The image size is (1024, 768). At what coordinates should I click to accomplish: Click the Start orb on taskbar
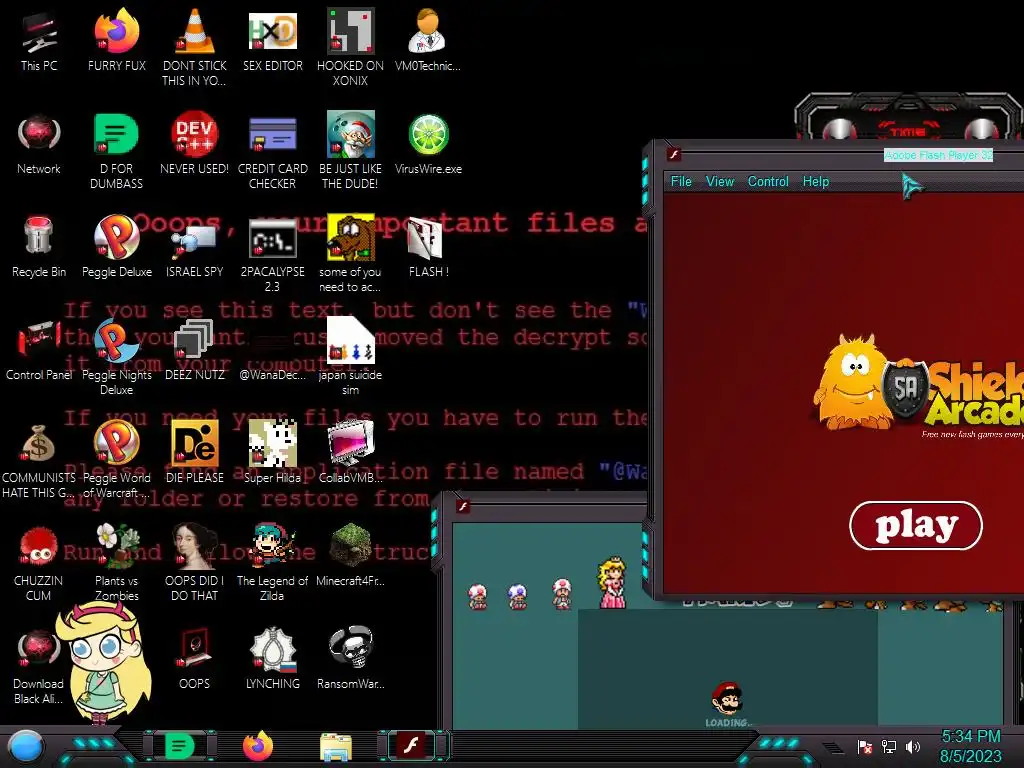point(25,747)
